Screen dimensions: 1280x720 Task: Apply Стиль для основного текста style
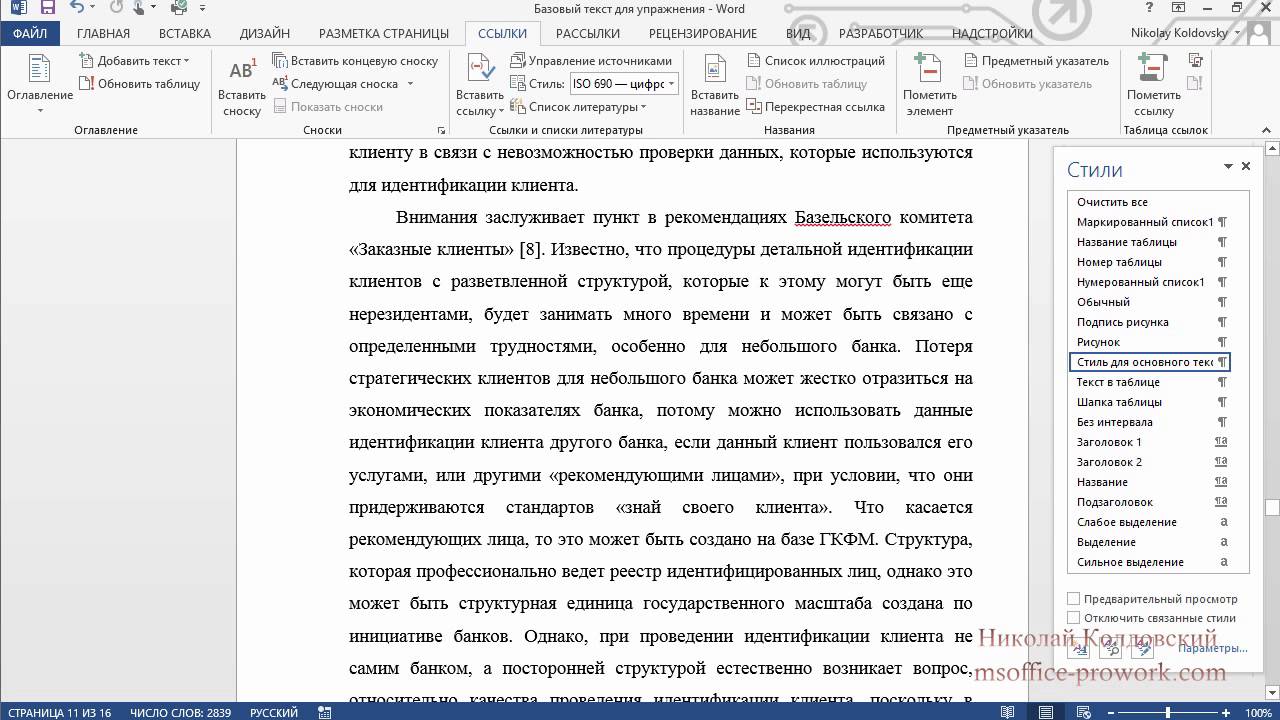point(1150,362)
